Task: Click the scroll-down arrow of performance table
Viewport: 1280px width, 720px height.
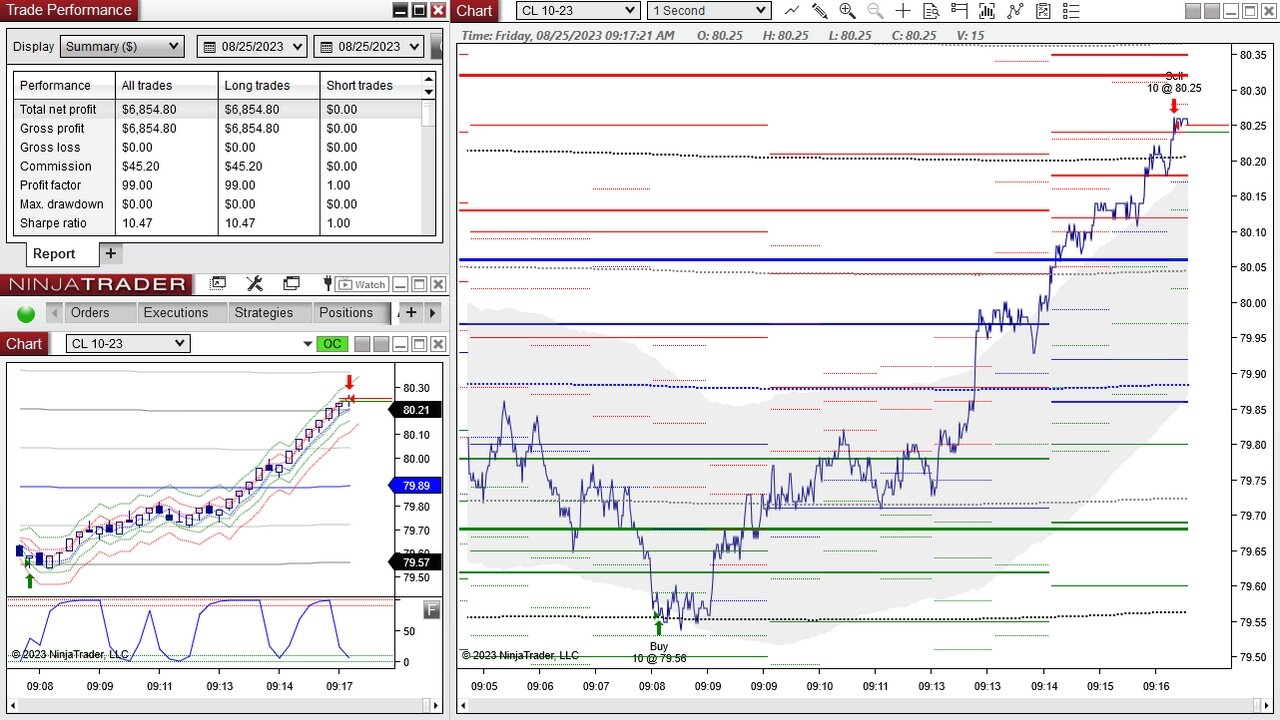Action: click(429, 92)
